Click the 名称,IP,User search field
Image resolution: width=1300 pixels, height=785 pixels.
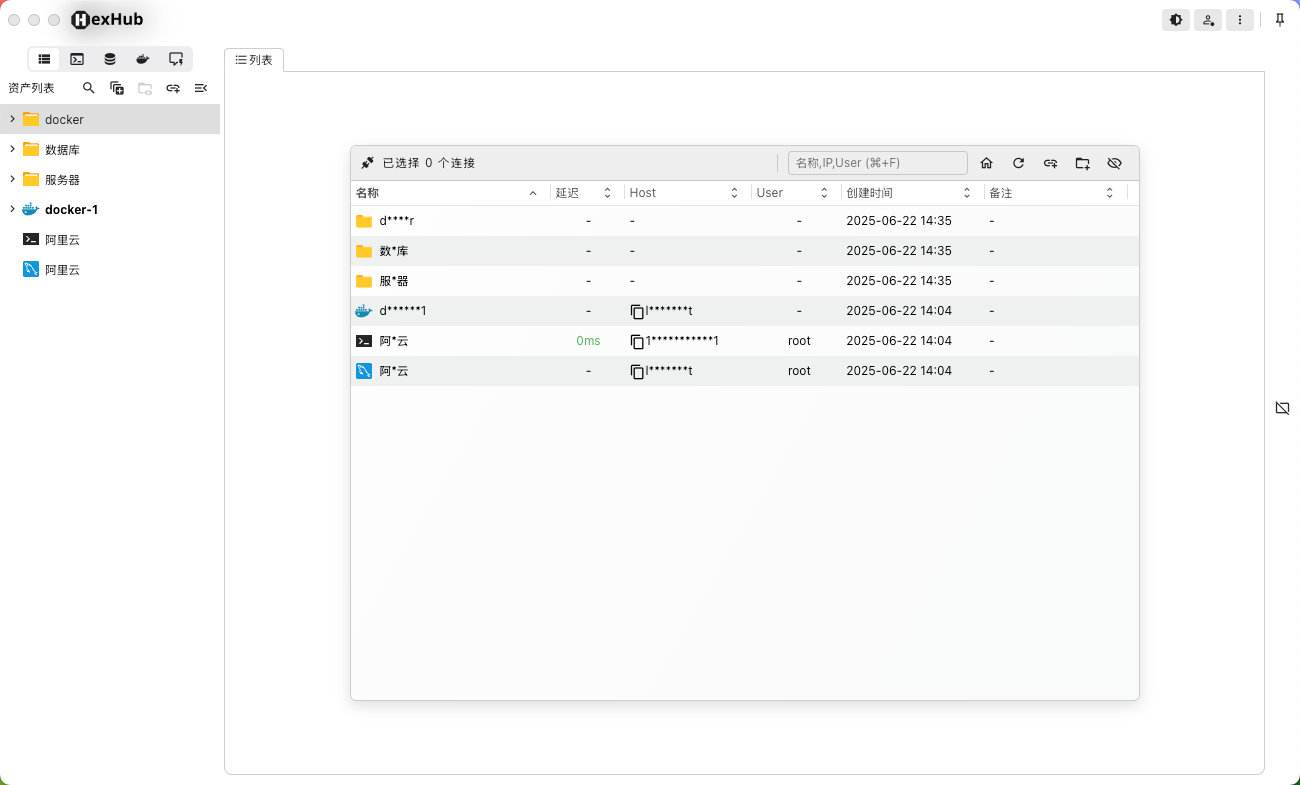coord(877,163)
